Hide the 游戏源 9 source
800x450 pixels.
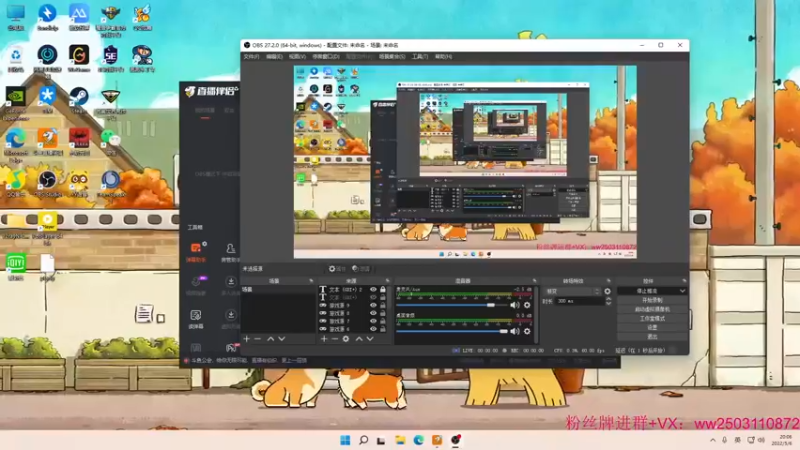[x=373, y=305]
